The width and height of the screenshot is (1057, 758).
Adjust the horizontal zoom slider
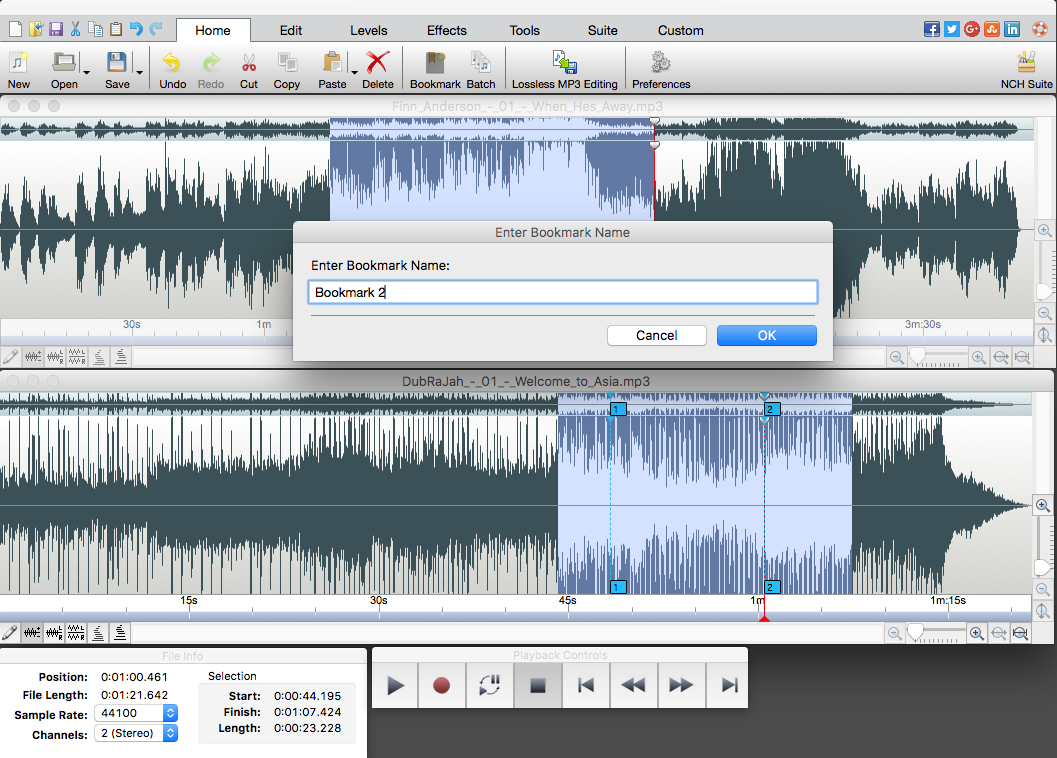(x=916, y=632)
